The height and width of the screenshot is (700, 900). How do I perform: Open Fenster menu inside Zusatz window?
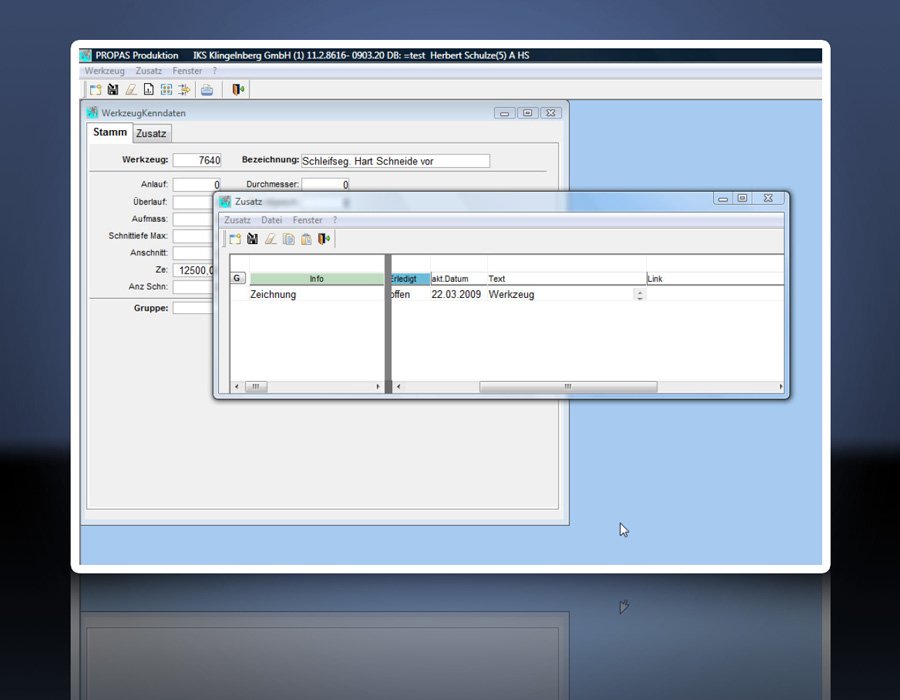(x=308, y=220)
